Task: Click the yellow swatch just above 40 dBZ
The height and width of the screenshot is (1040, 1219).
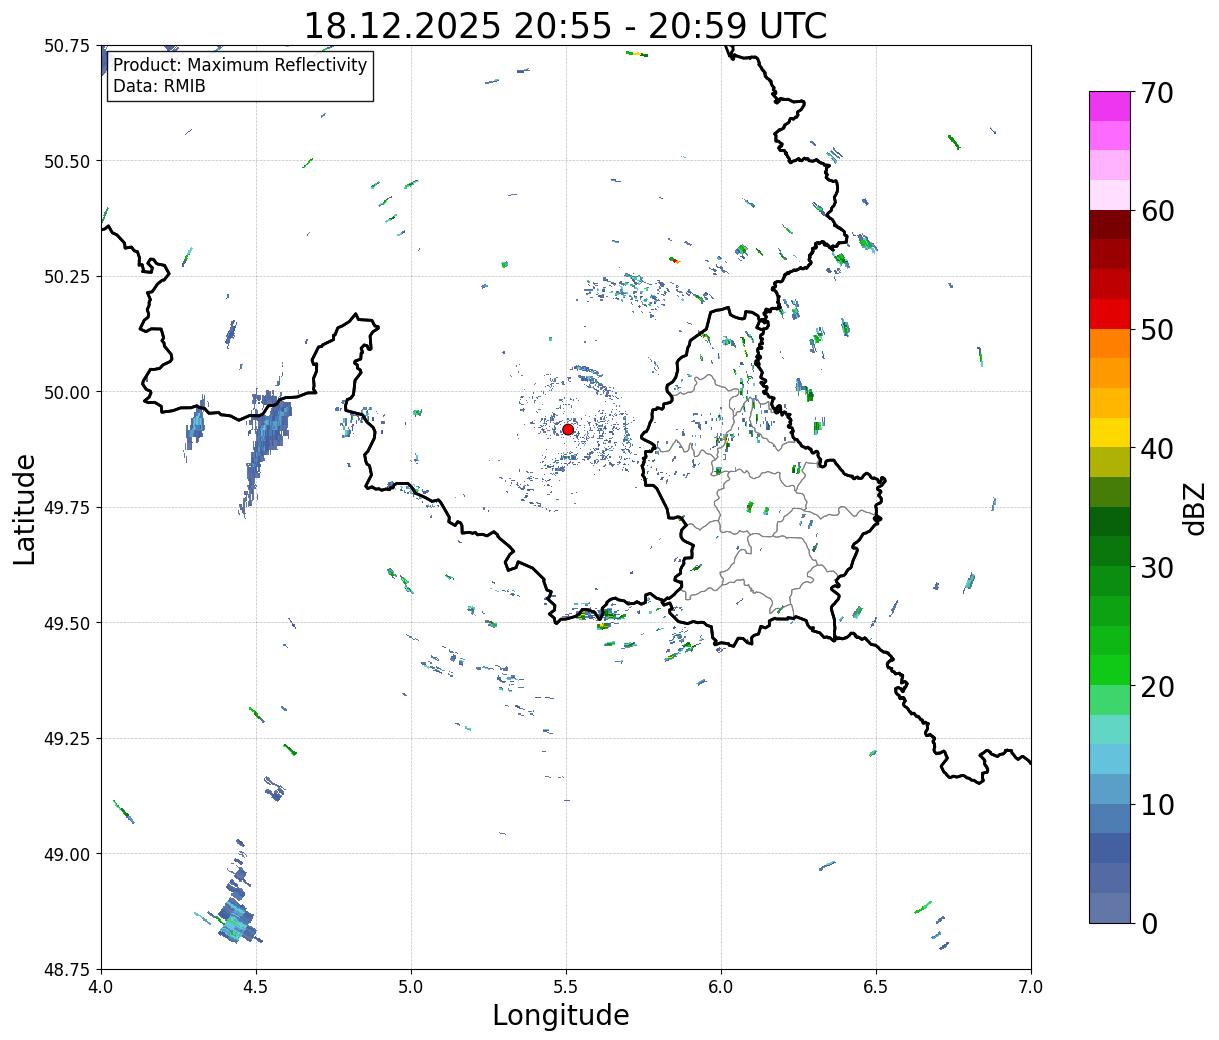Action: [x=1110, y=433]
